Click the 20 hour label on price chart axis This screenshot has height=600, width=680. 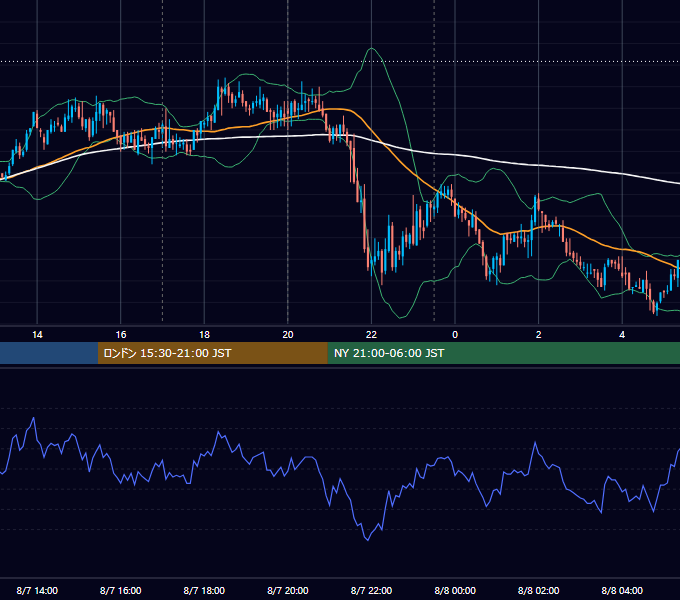(x=288, y=335)
